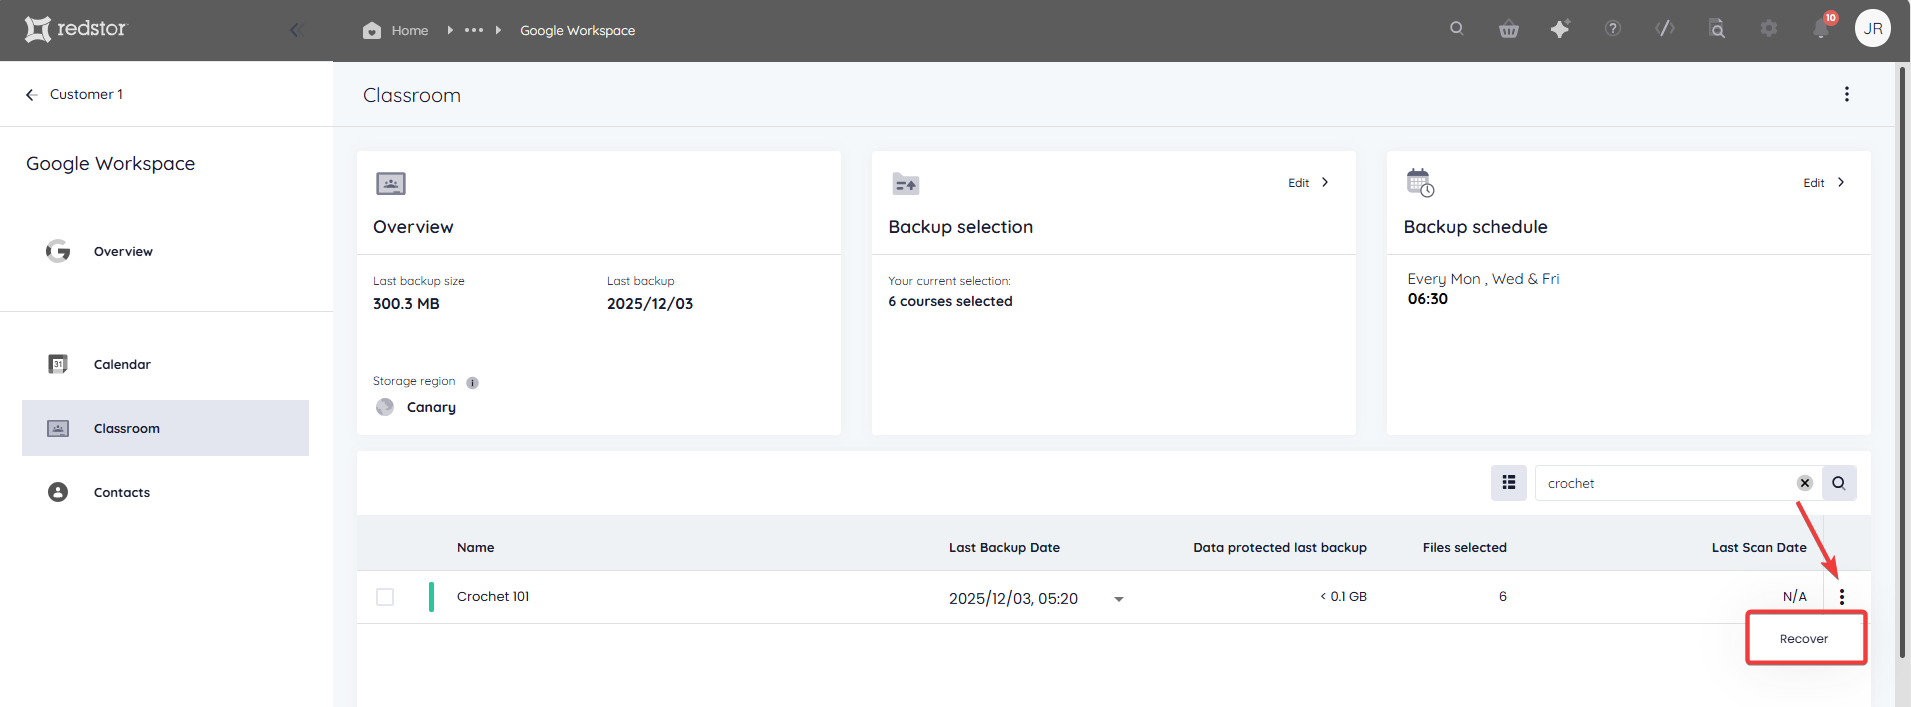Open the settings gear icon
The image size is (1911, 707).
[1769, 28]
